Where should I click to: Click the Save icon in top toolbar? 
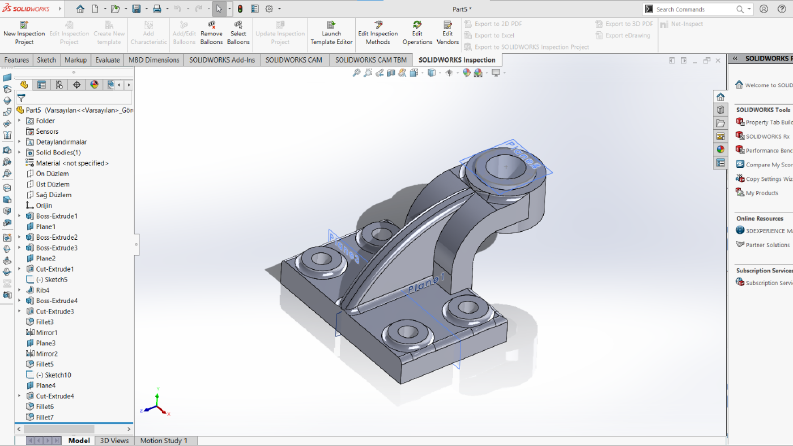(x=137, y=9)
